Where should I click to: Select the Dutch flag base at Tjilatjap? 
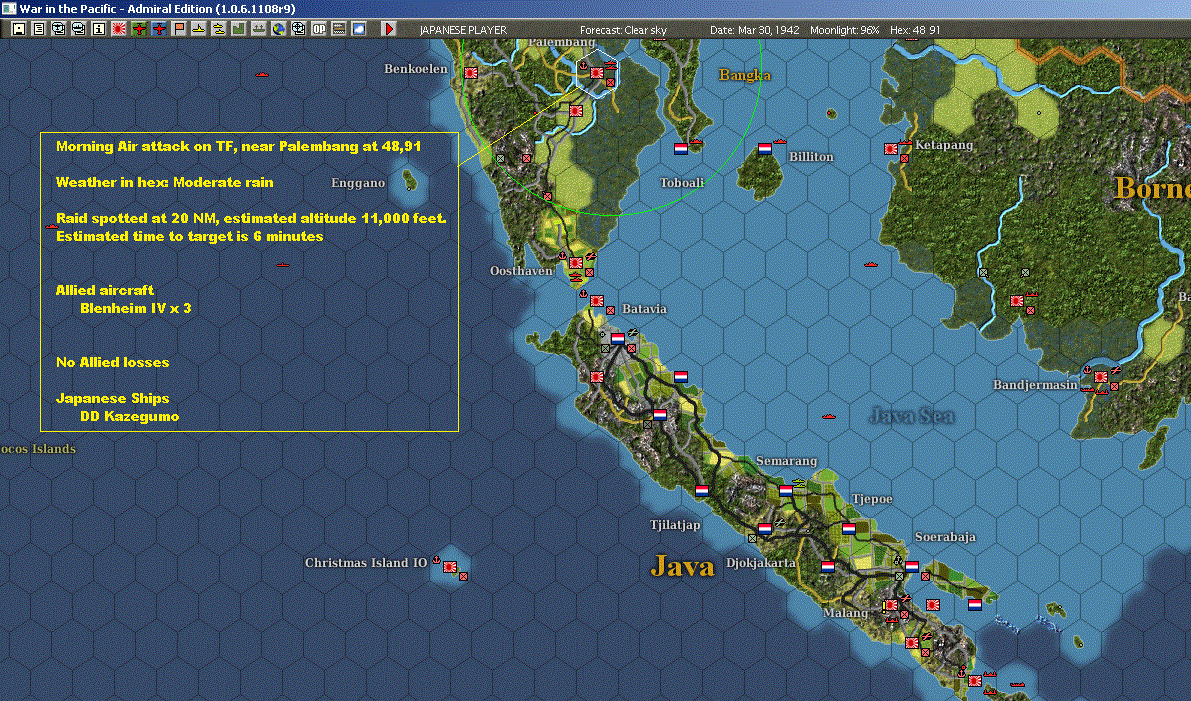pyautogui.click(x=702, y=491)
